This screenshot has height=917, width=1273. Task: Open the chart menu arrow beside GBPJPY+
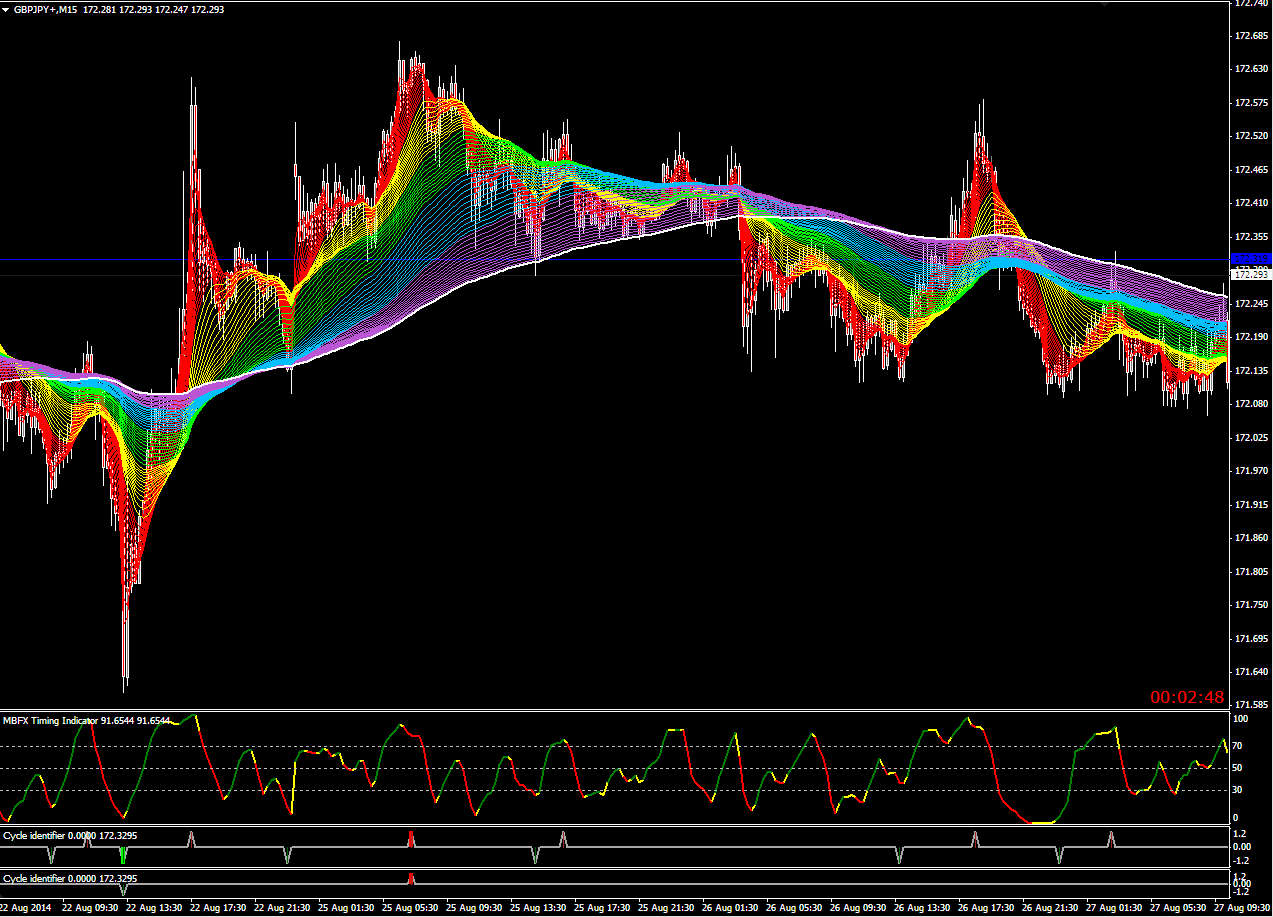tap(6, 9)
